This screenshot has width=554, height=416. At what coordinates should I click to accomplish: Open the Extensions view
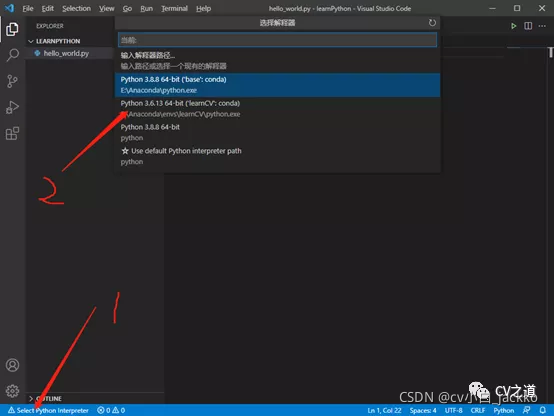(12, 134)
